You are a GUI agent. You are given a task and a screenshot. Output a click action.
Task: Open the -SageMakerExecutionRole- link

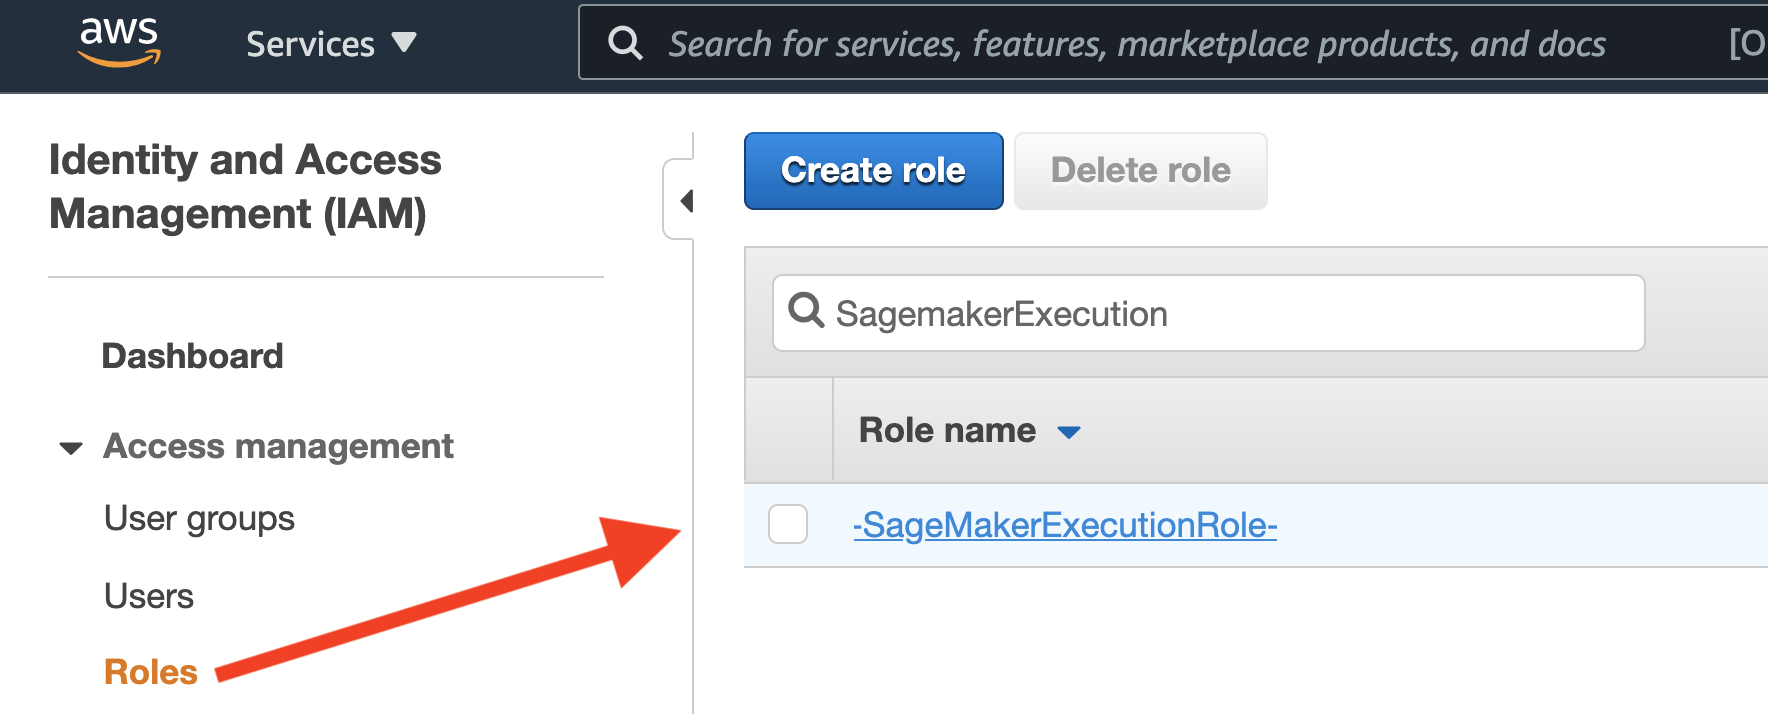coord(1065,525)
